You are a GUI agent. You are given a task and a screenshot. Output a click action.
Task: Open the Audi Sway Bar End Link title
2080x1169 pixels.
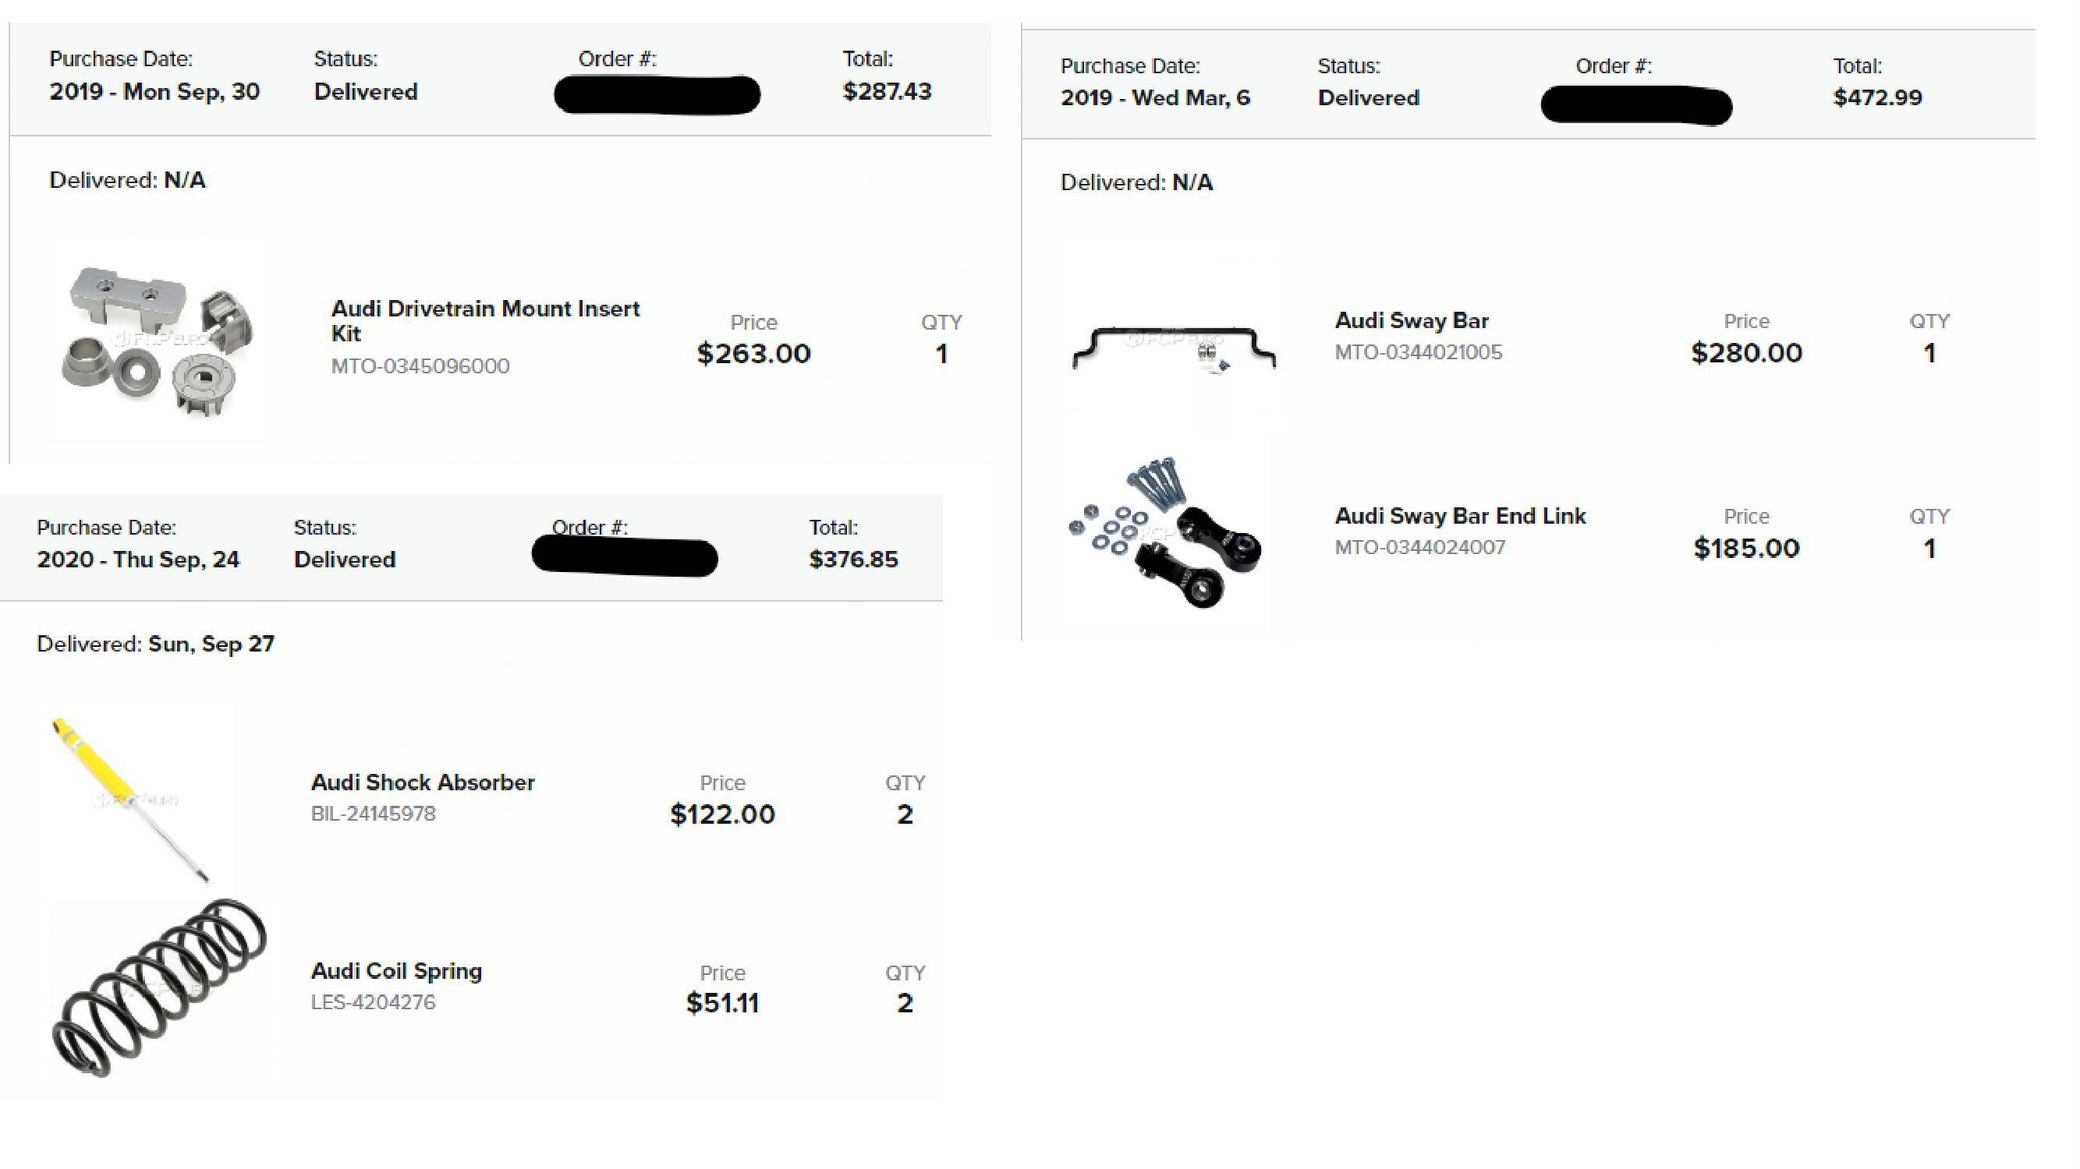click(1460, 516)
